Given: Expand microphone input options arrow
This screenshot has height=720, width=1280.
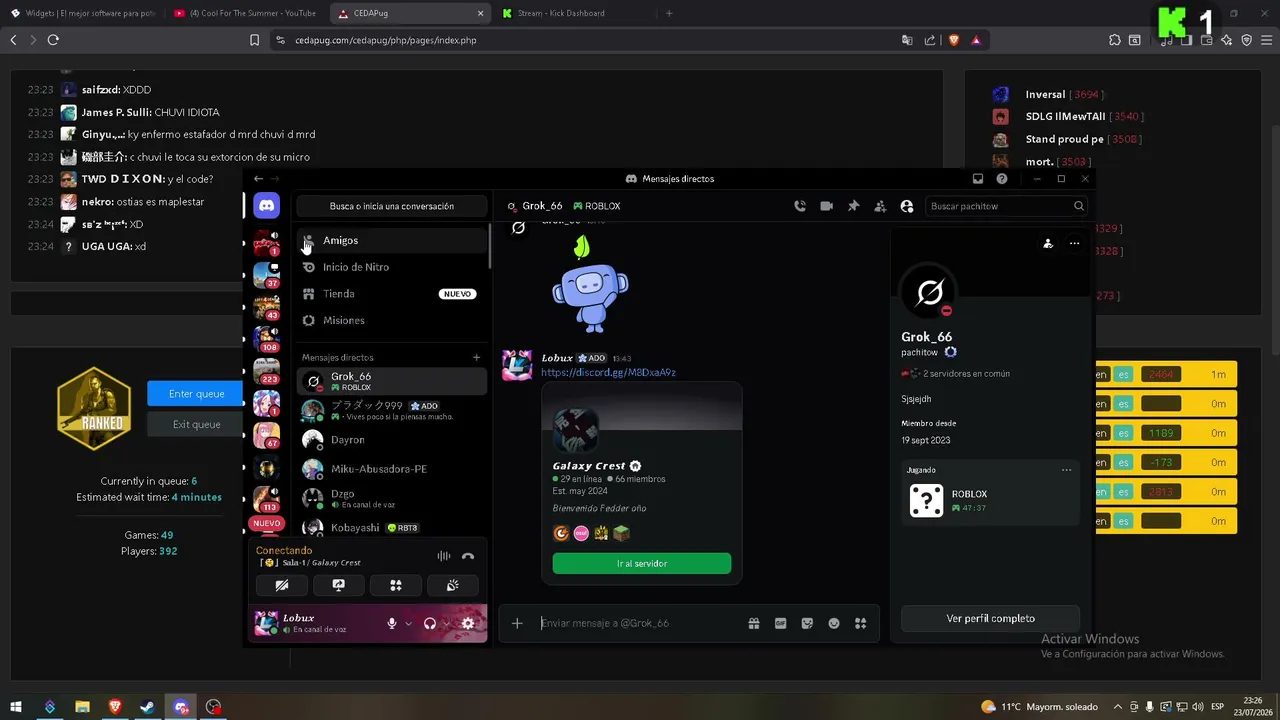Looking at the screenshot, I should pyautogui.click(x=408, y=623).
